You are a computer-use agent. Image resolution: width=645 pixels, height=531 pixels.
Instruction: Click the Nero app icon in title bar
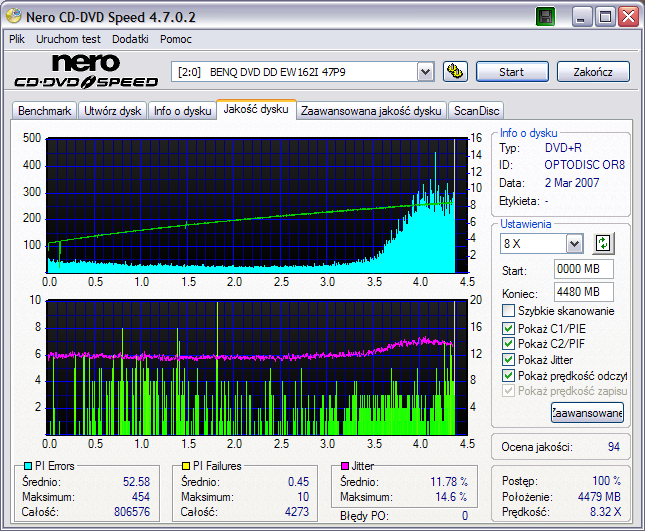14,16
